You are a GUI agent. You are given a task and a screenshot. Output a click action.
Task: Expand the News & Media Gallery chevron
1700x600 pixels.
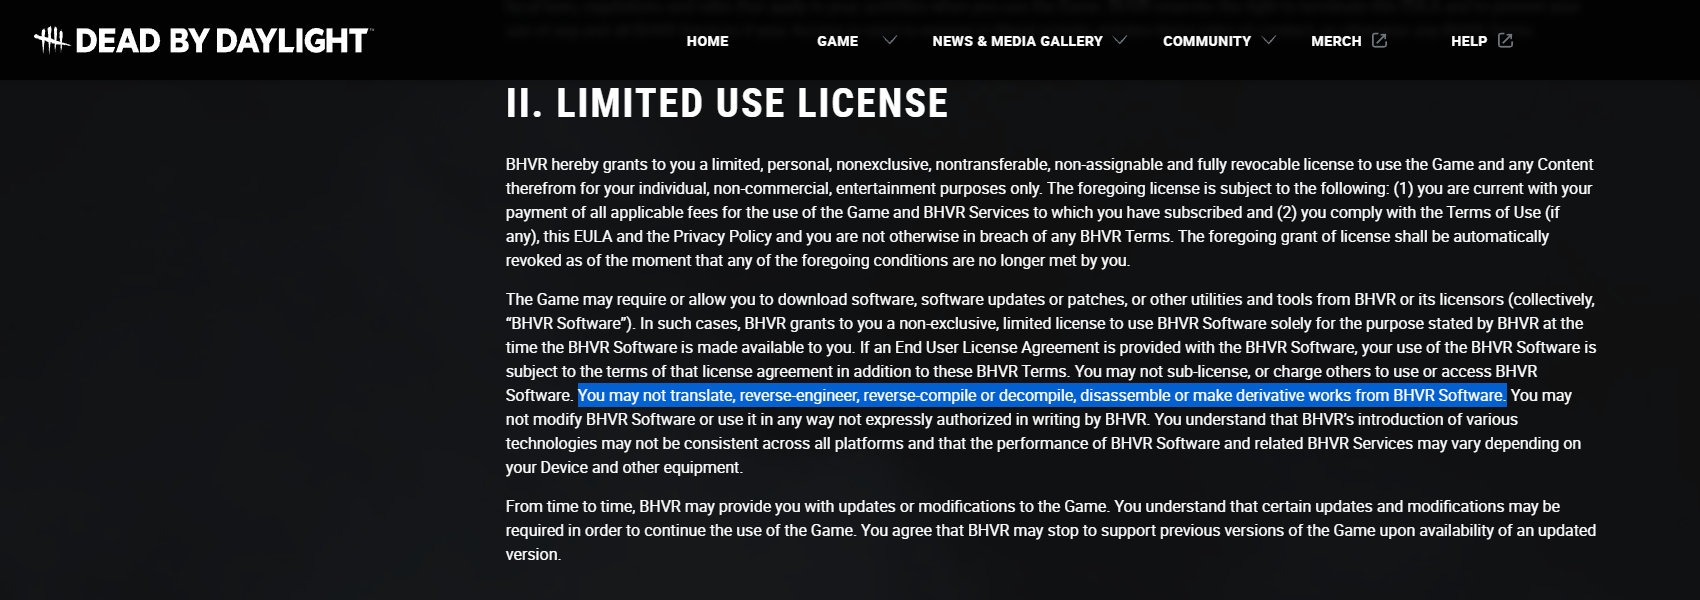[1120, 40]
